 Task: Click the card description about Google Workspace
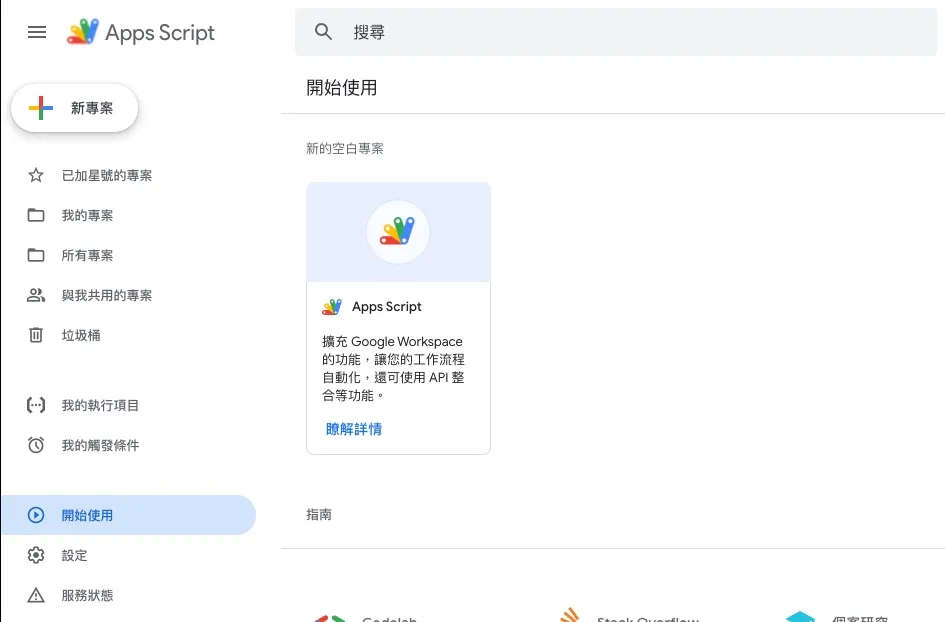(393, 368)
